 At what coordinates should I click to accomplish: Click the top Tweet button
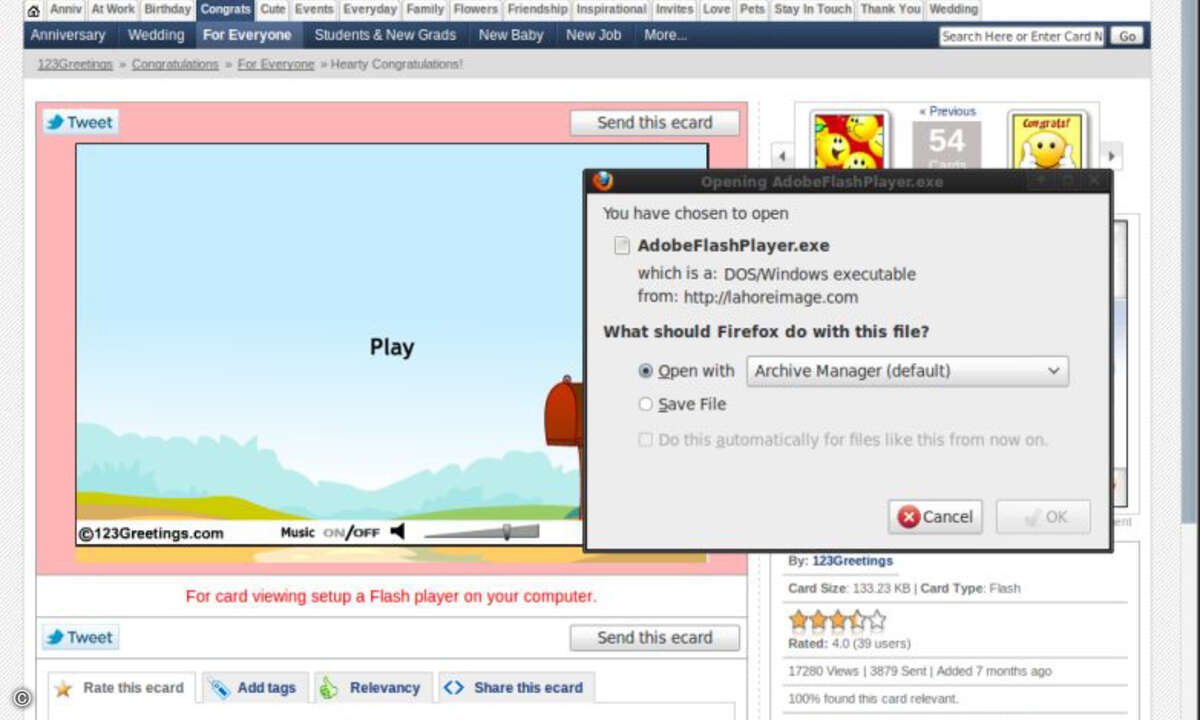pos(80,122)
